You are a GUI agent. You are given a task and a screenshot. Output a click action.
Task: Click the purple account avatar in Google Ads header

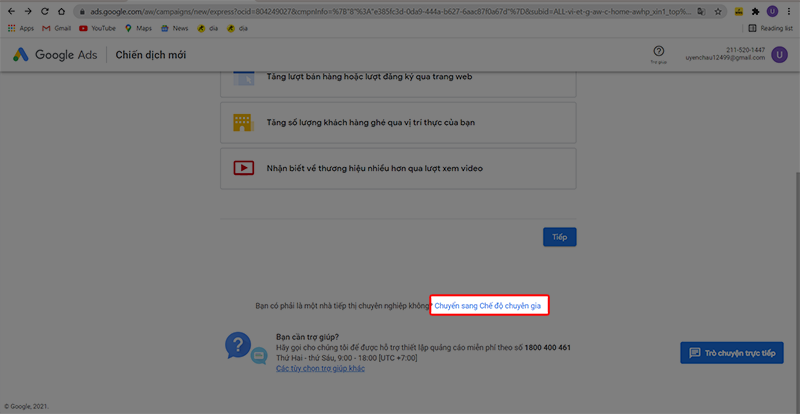[779, 55]
